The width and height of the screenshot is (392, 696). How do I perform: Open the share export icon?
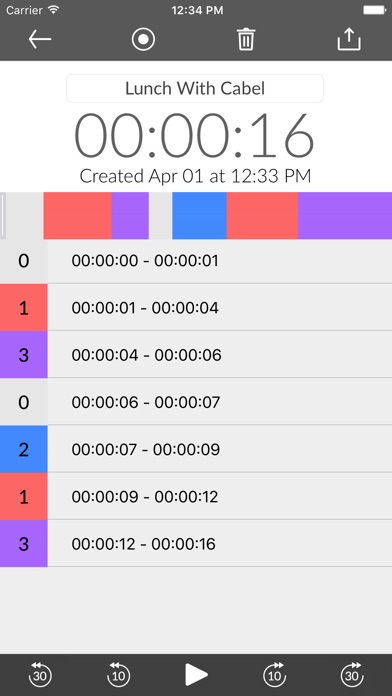click(349, 39)
